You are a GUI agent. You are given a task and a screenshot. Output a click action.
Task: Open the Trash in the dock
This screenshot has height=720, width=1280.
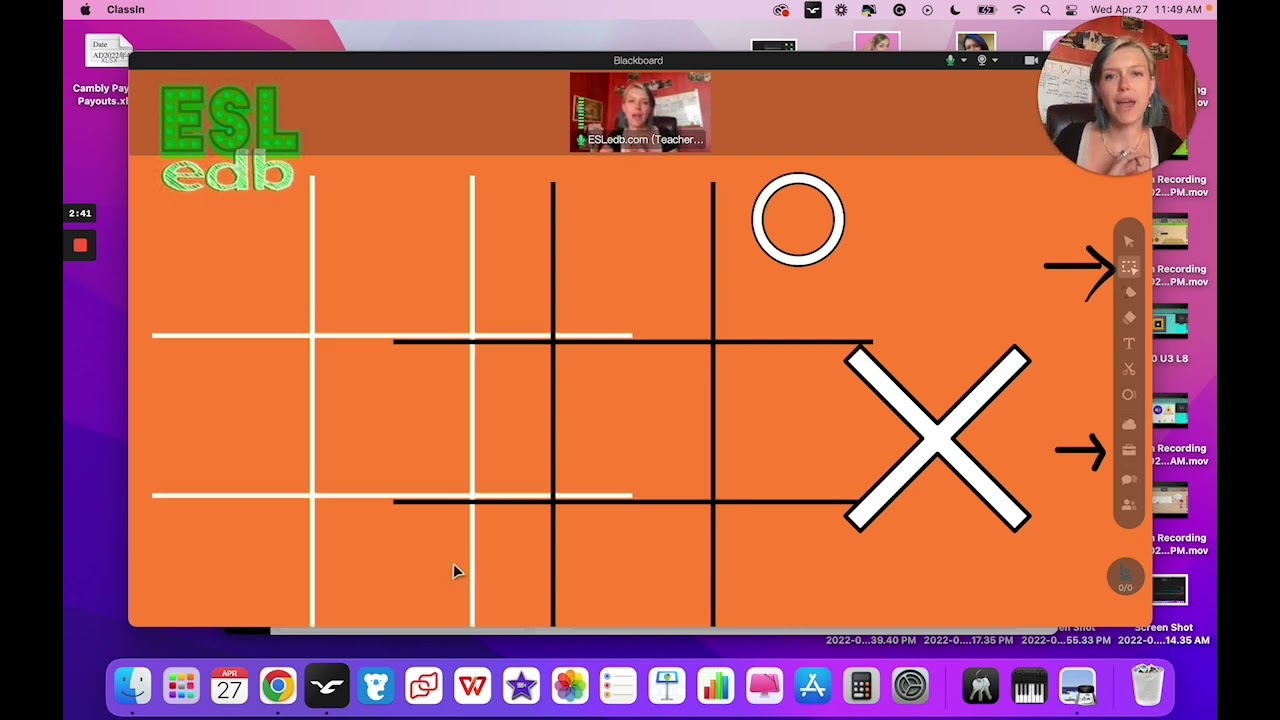1147,685
